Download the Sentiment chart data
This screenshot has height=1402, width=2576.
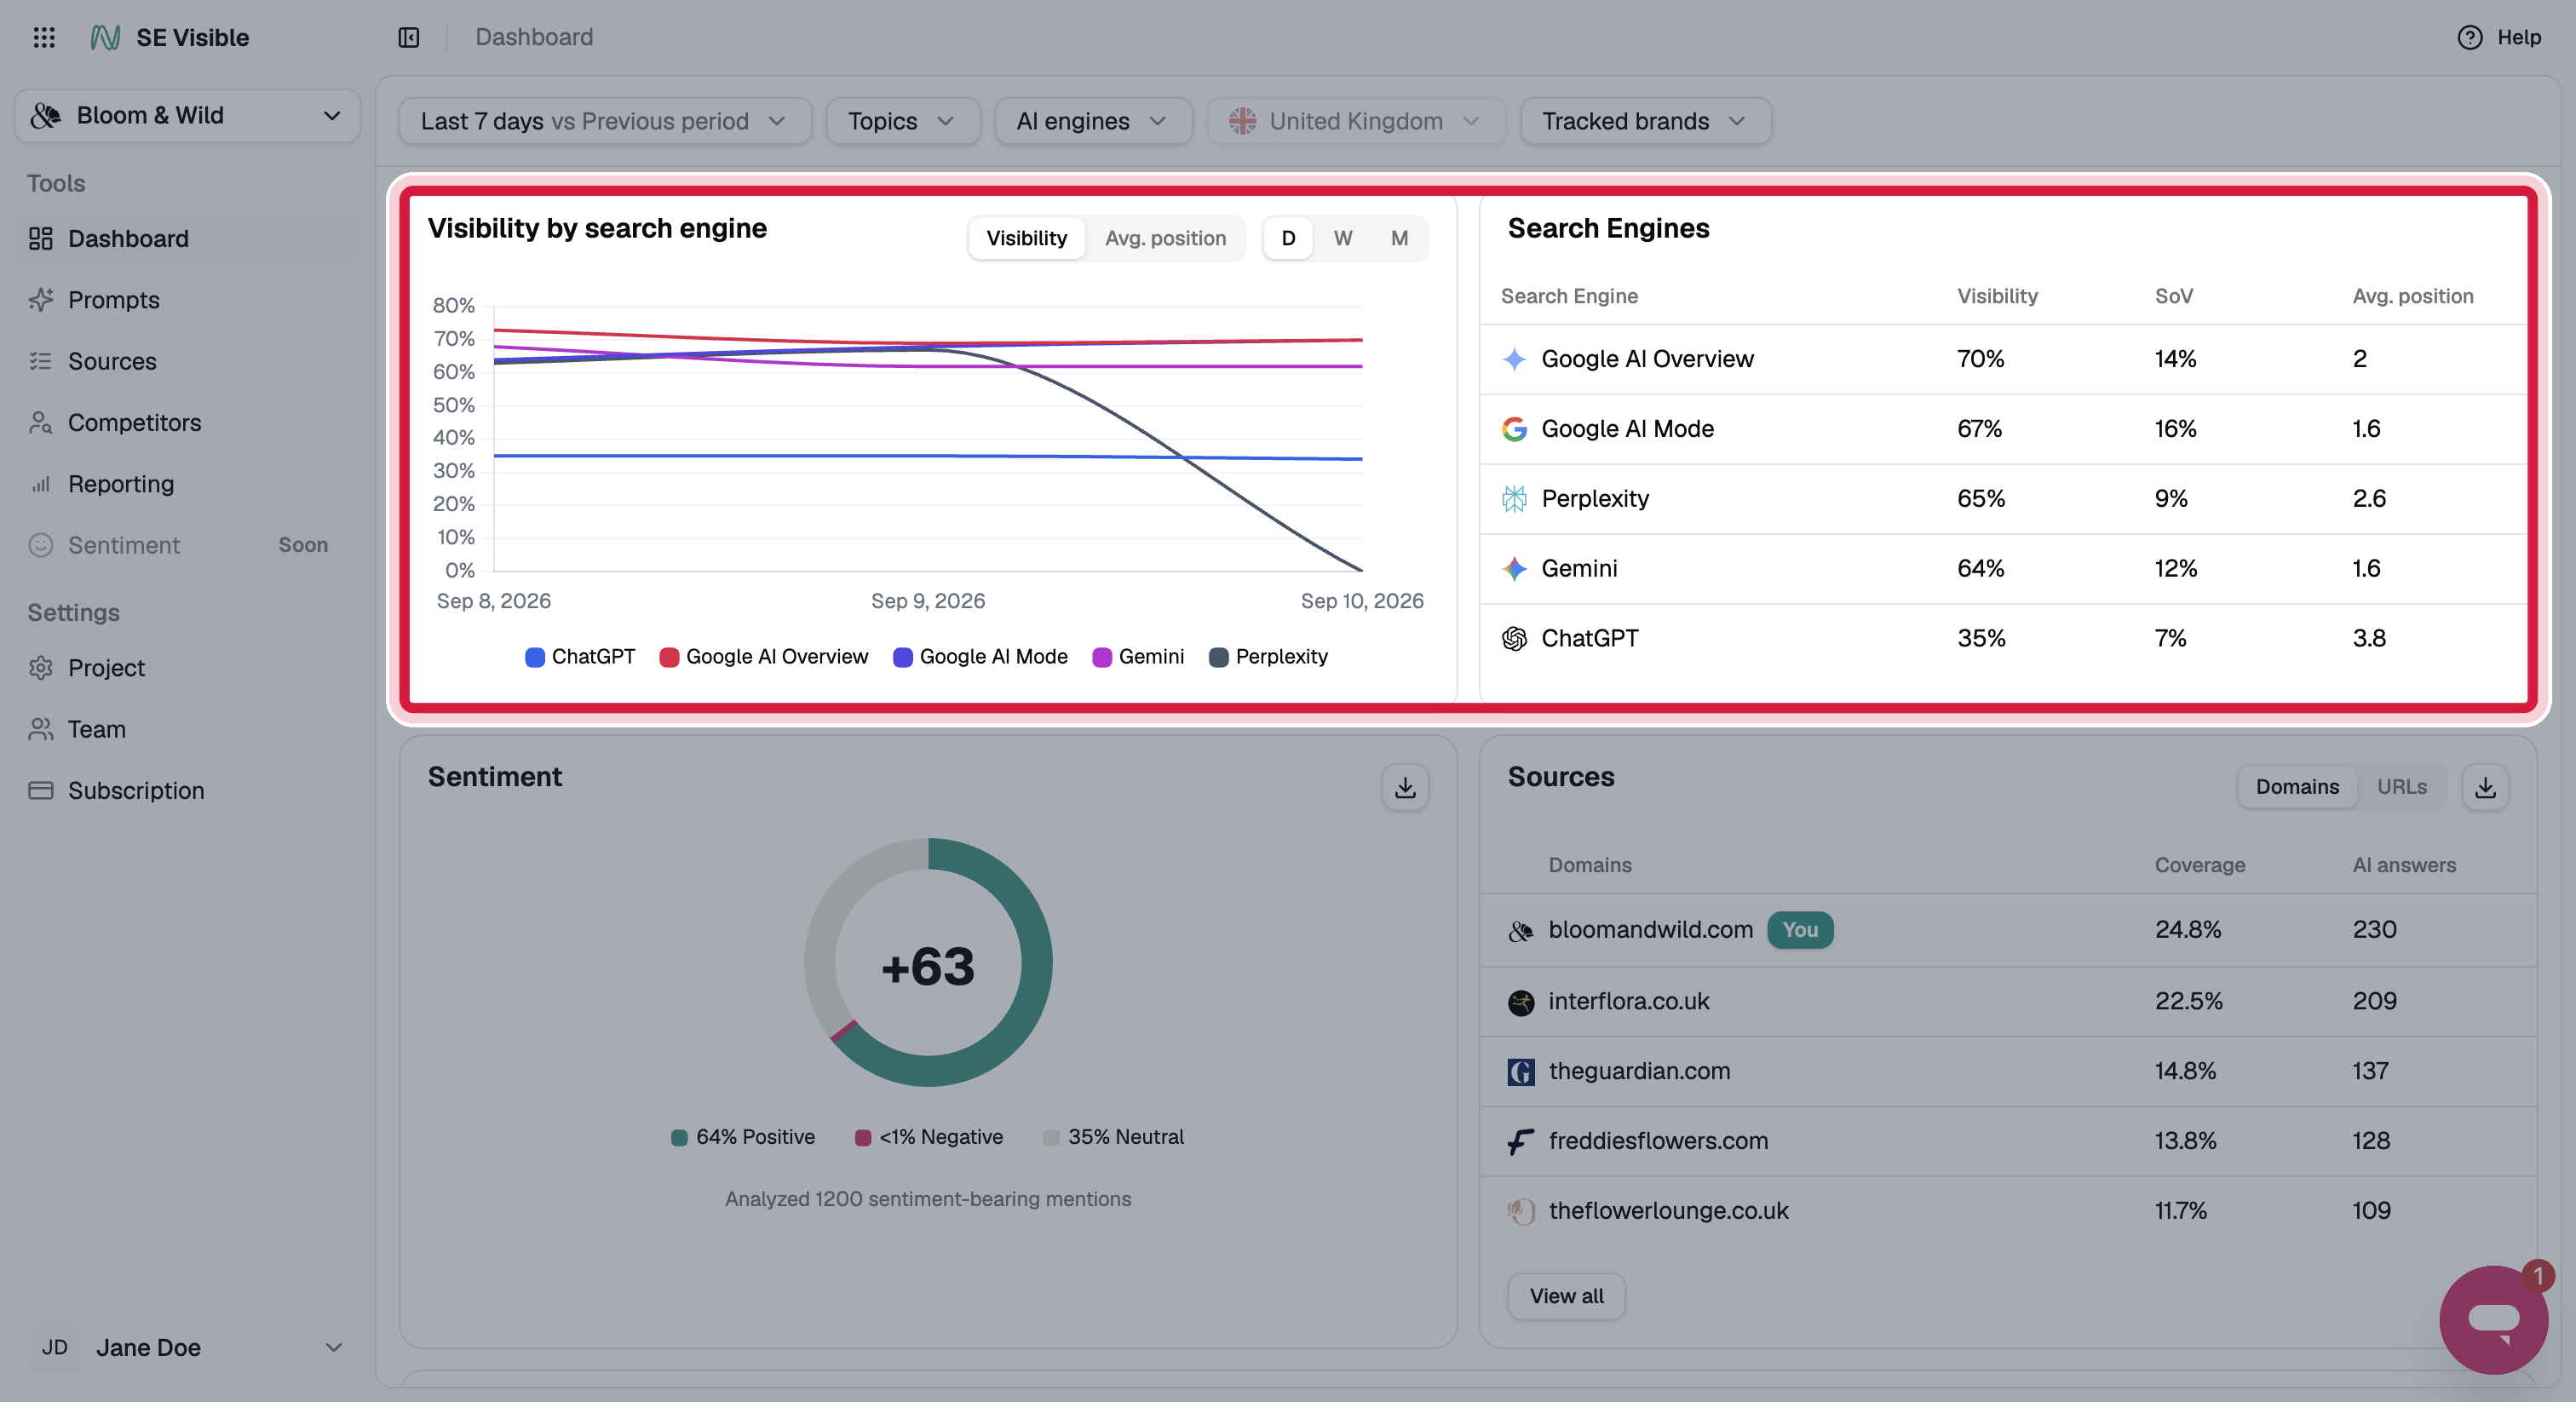1405,787
